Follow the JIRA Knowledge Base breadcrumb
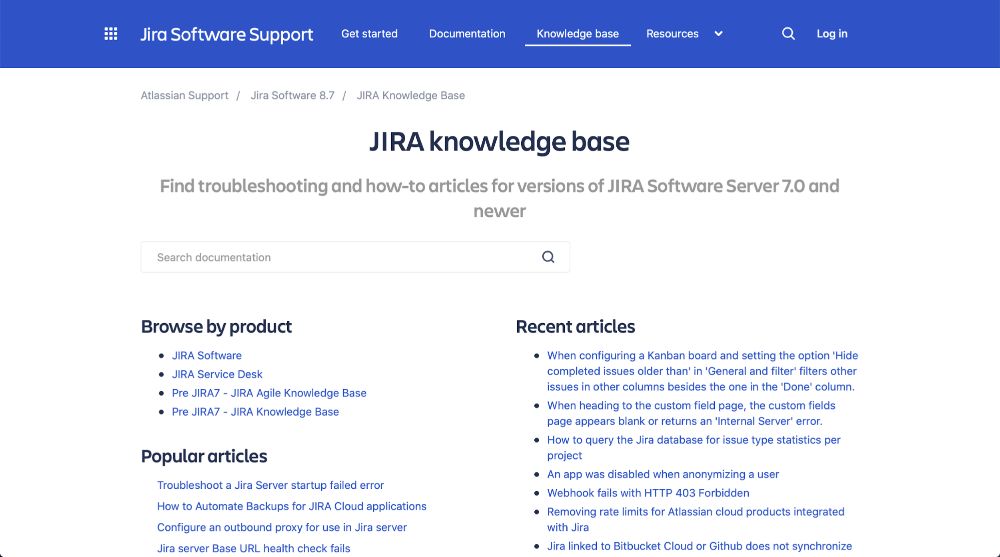This screenshot has height=557, width=1000. coord(411,95)
